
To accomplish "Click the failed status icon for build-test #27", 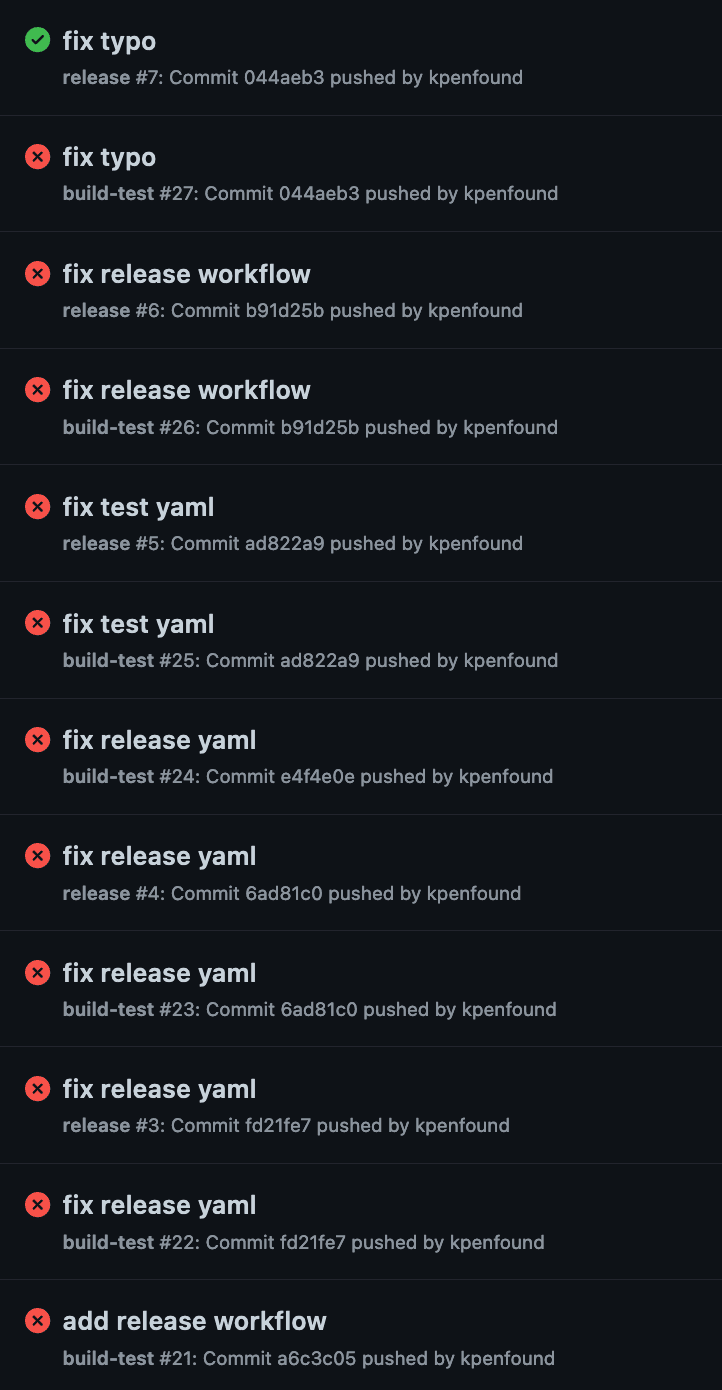I will [x=37, y=157].
